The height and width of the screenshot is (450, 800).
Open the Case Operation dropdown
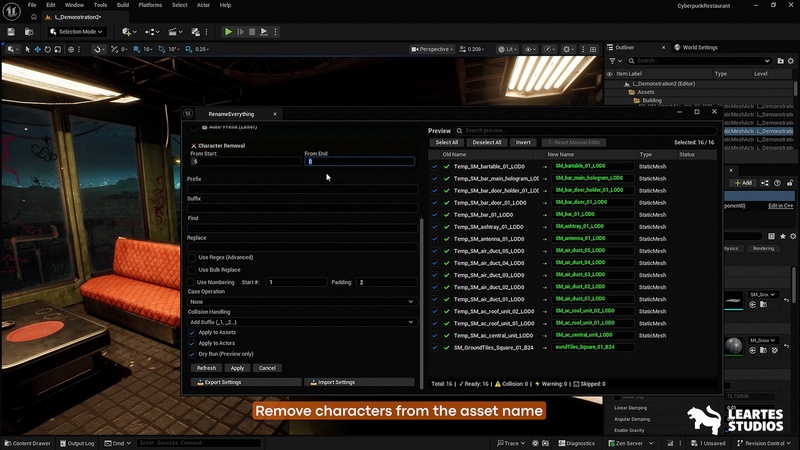(x=300, y=301)
